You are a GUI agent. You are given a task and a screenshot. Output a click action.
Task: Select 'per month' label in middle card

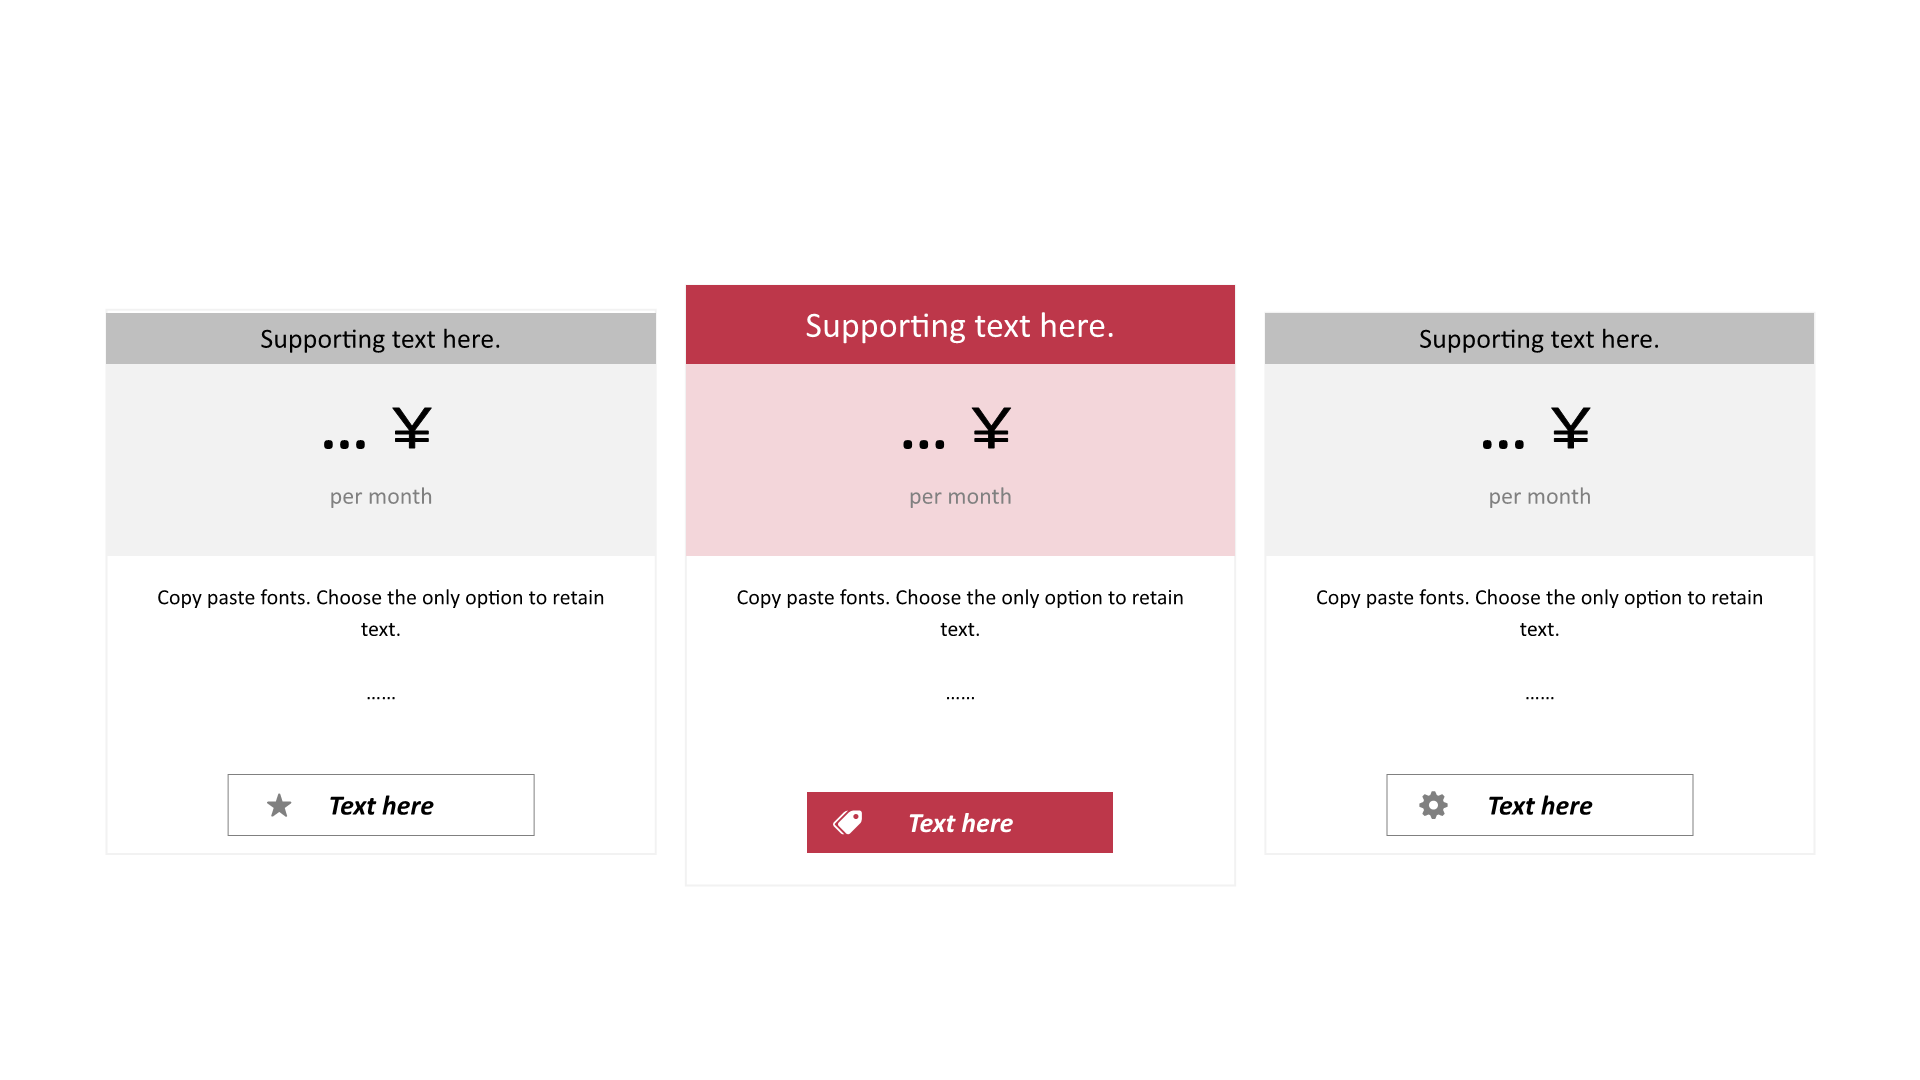960,497
